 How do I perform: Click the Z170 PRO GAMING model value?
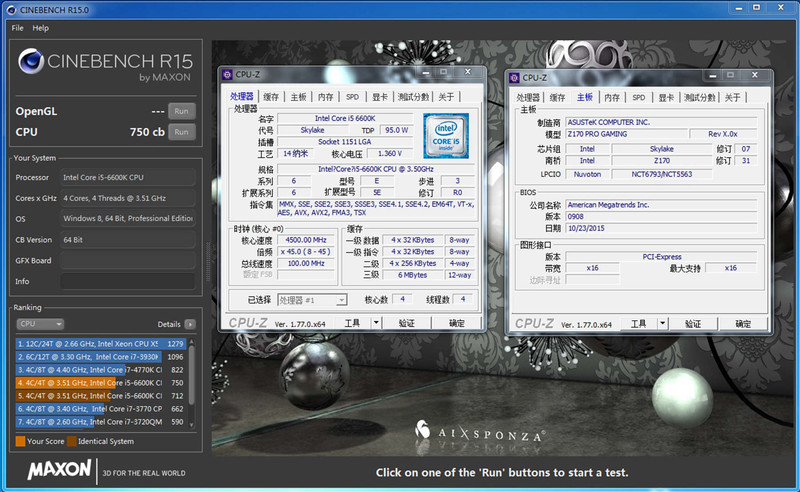626,134
